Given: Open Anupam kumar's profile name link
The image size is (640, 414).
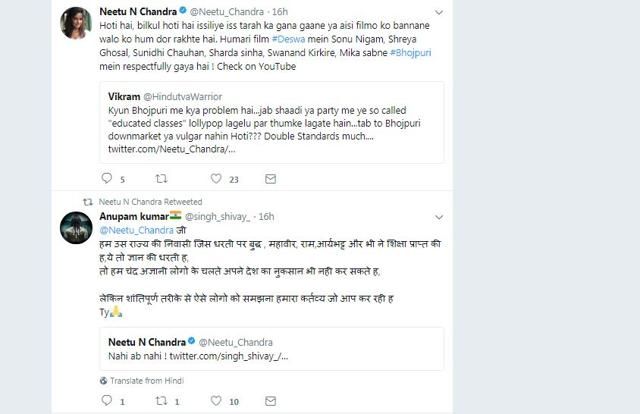Looking at the screenshot, I should pyautogui.click(x=134, y=216).
